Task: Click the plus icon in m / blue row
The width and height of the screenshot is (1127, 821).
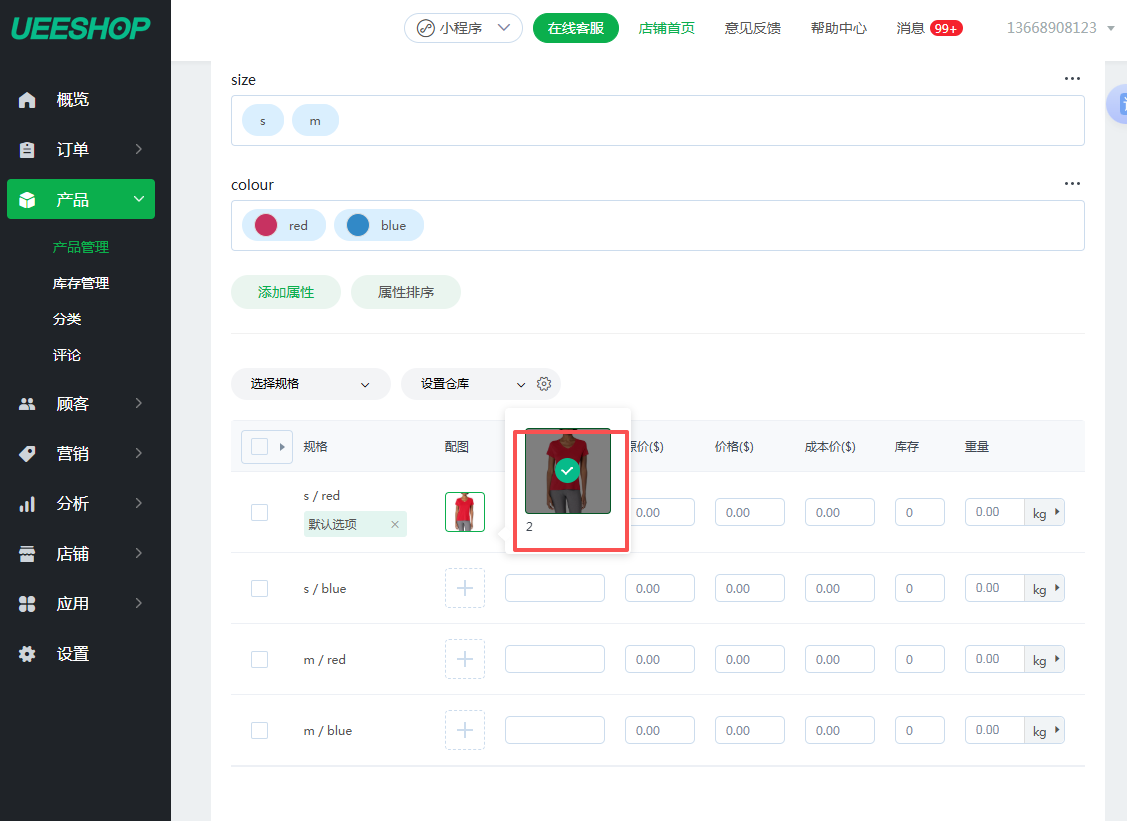Action: point(464,730)
